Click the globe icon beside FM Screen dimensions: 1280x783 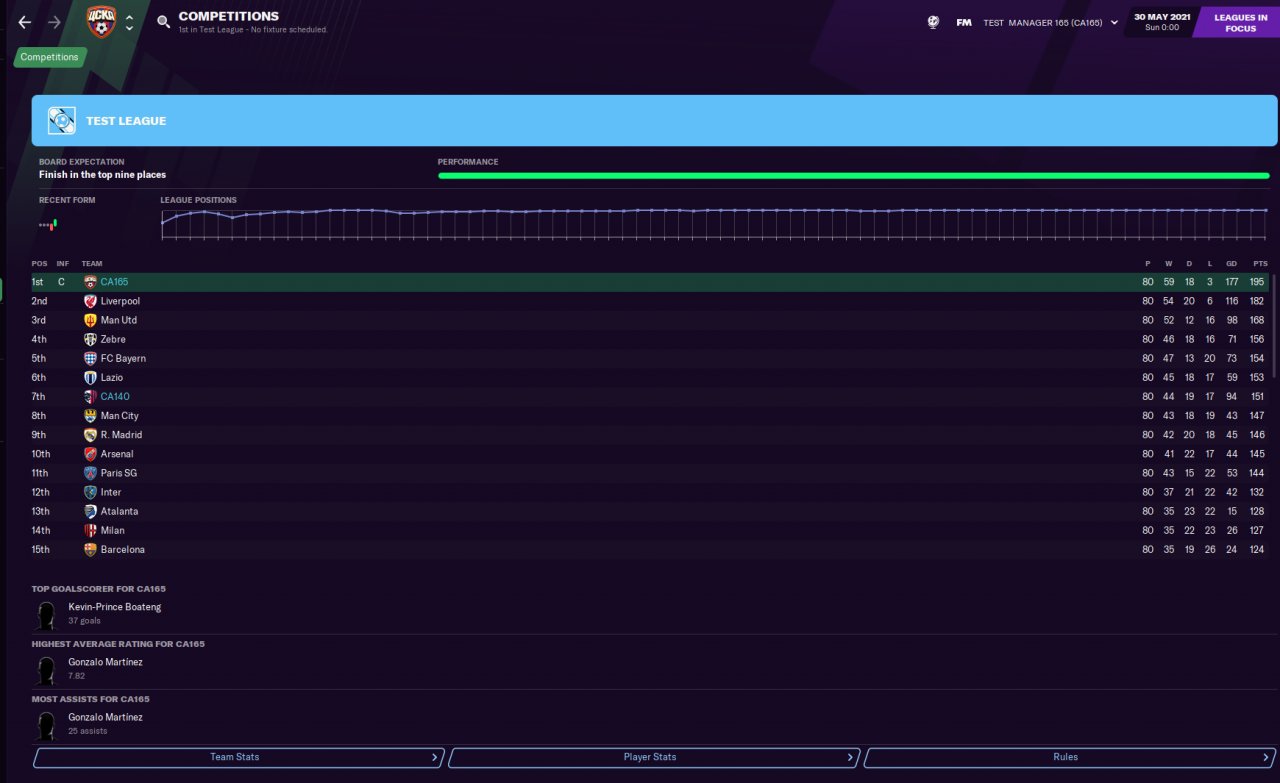point(933,22)
